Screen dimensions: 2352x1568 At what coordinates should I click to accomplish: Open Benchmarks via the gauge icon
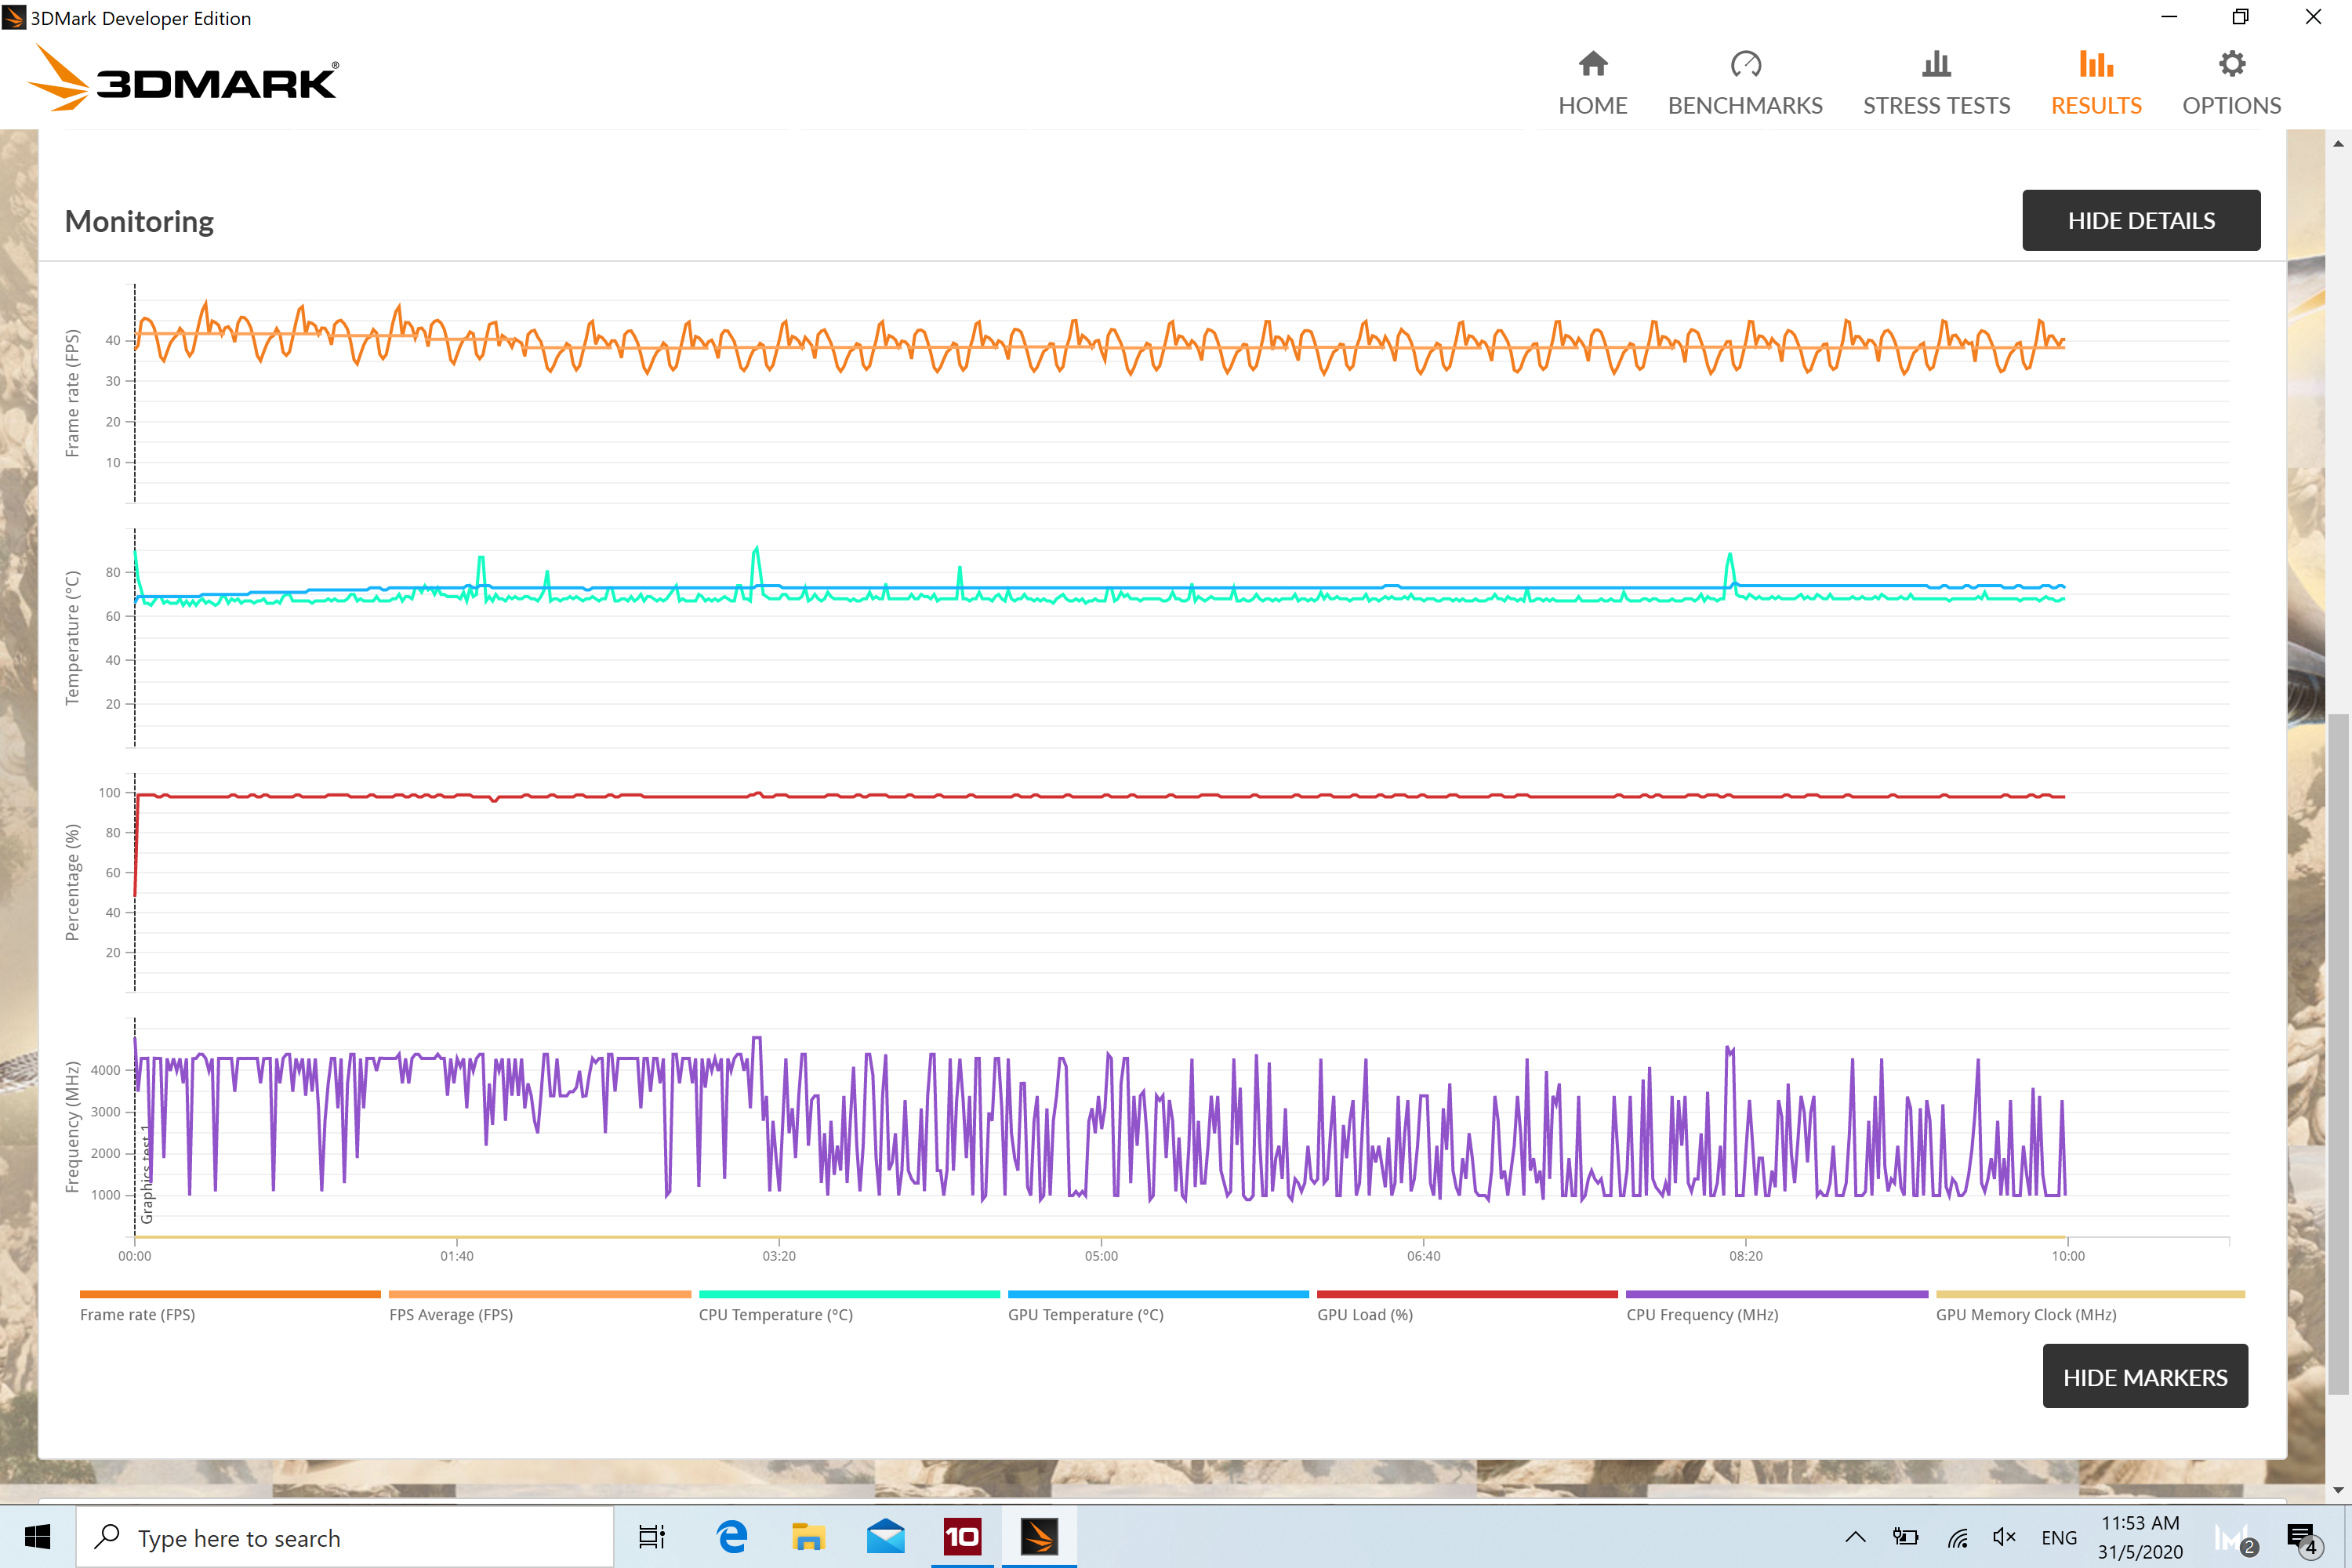click(1745, 64)
